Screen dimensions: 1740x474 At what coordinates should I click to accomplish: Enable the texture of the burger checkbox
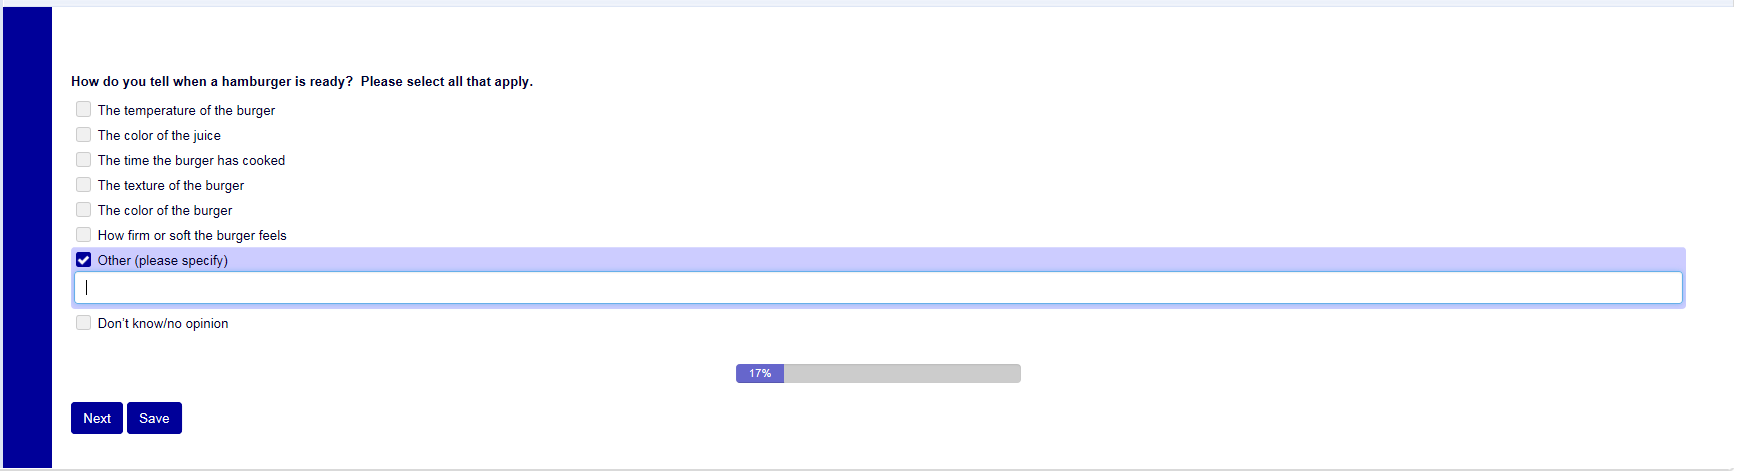(84, 185)
